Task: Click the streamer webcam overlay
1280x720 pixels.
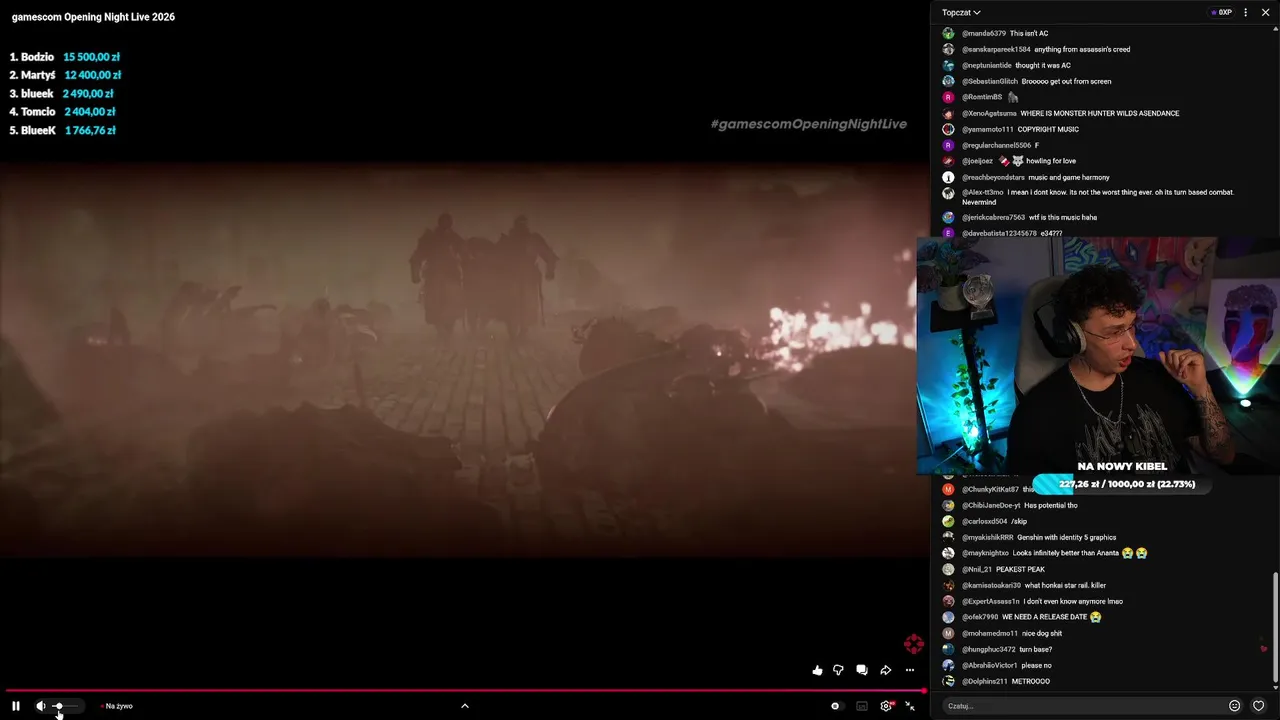Action: click(x=1098, y=356)
